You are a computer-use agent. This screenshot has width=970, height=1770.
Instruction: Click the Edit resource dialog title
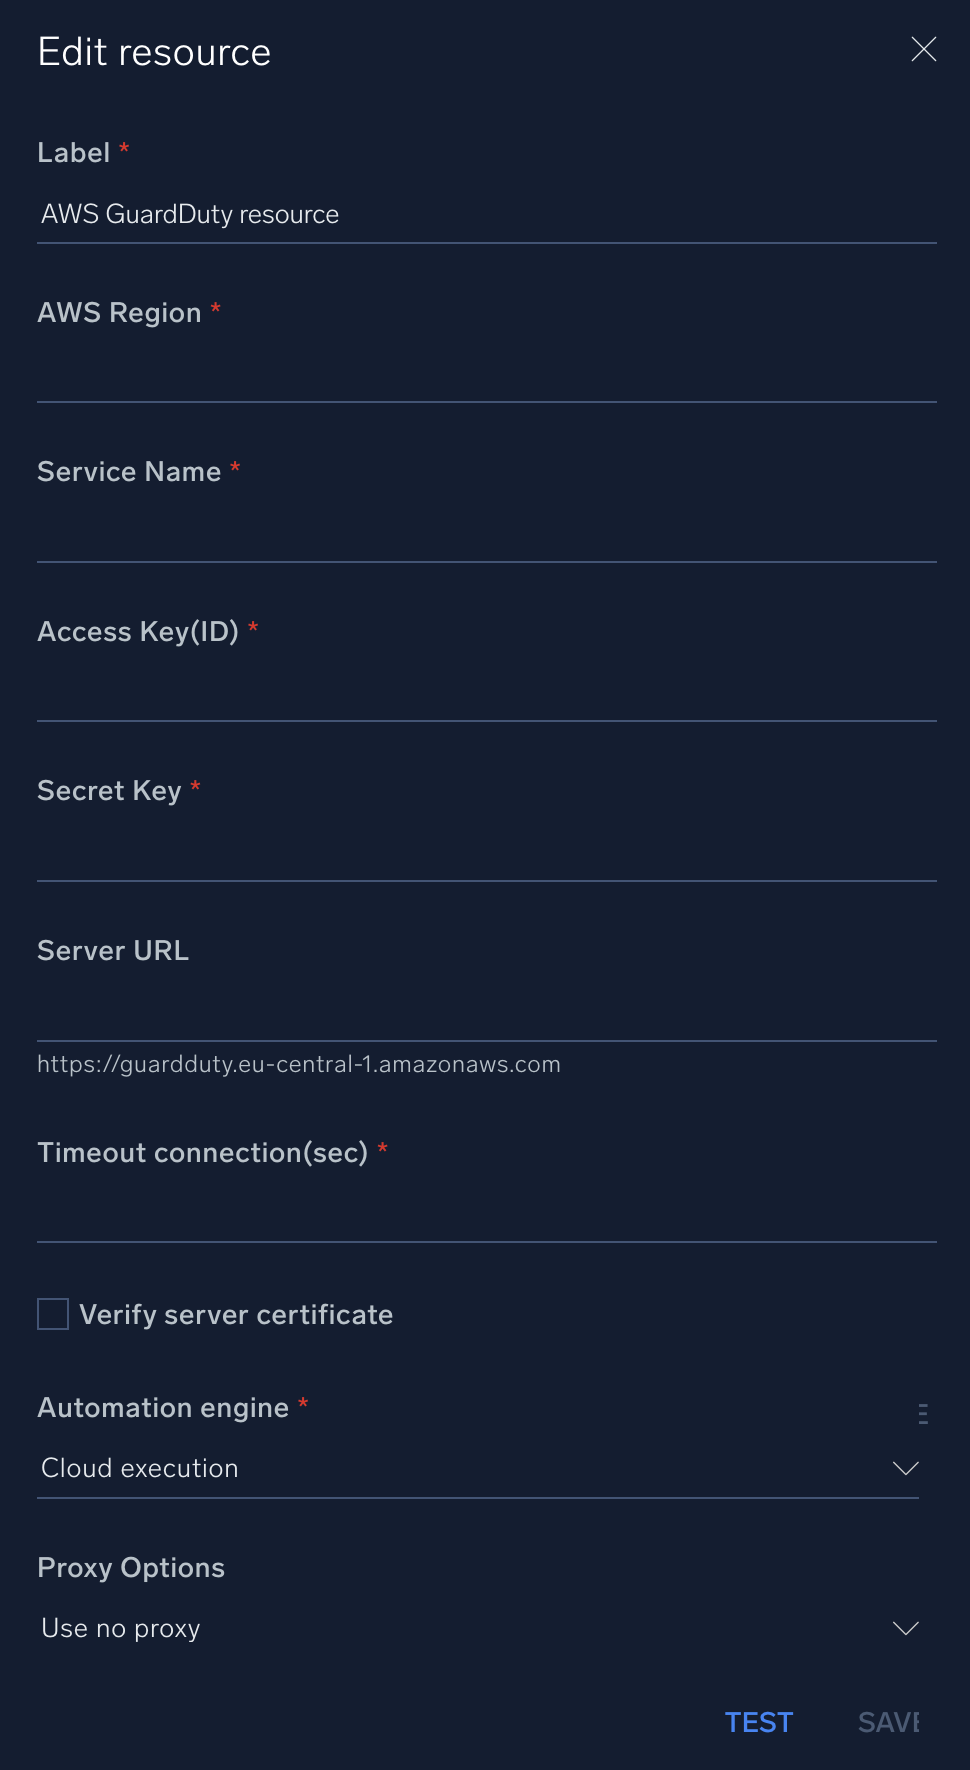(x=153, y=51)
